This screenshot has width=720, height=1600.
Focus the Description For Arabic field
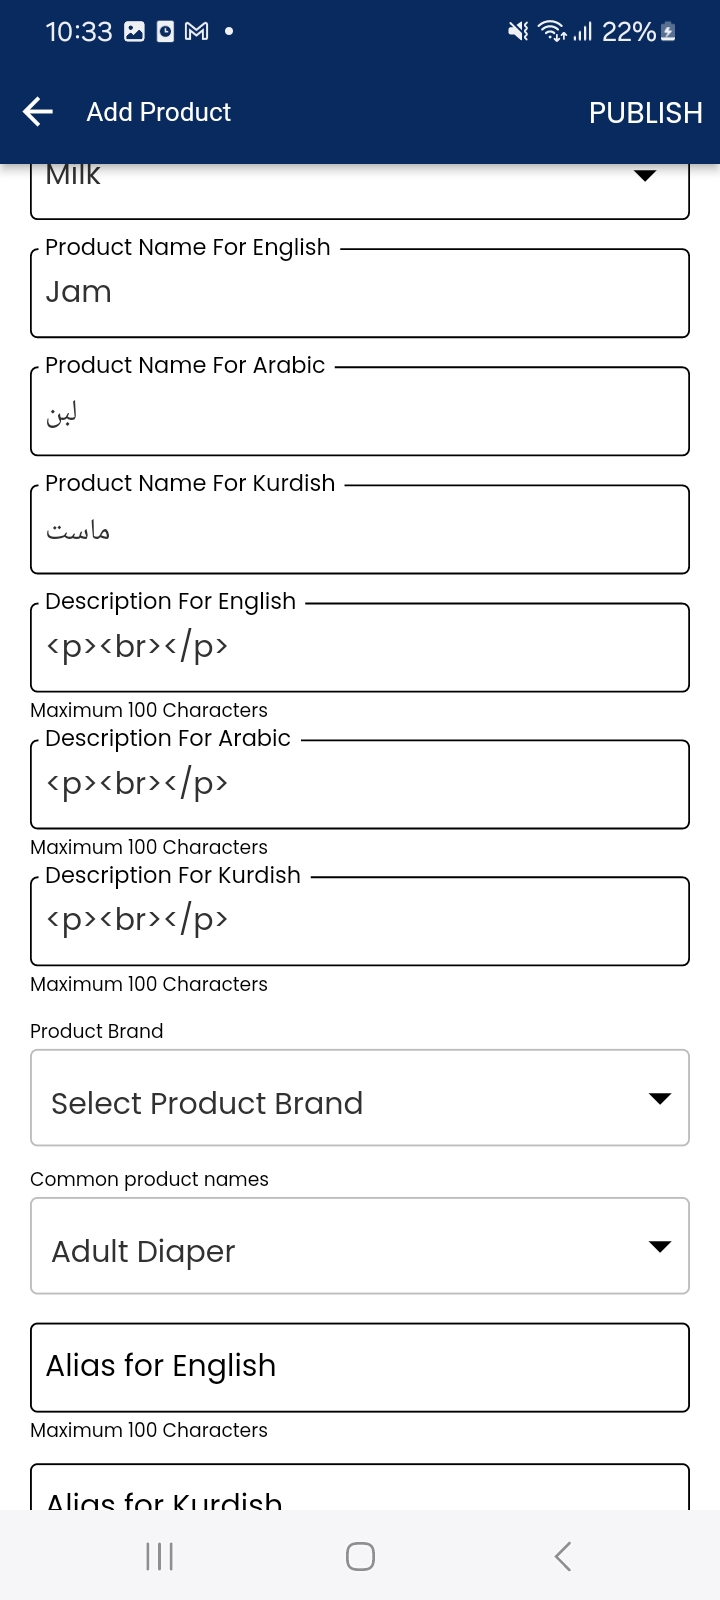tap(360, 784)
